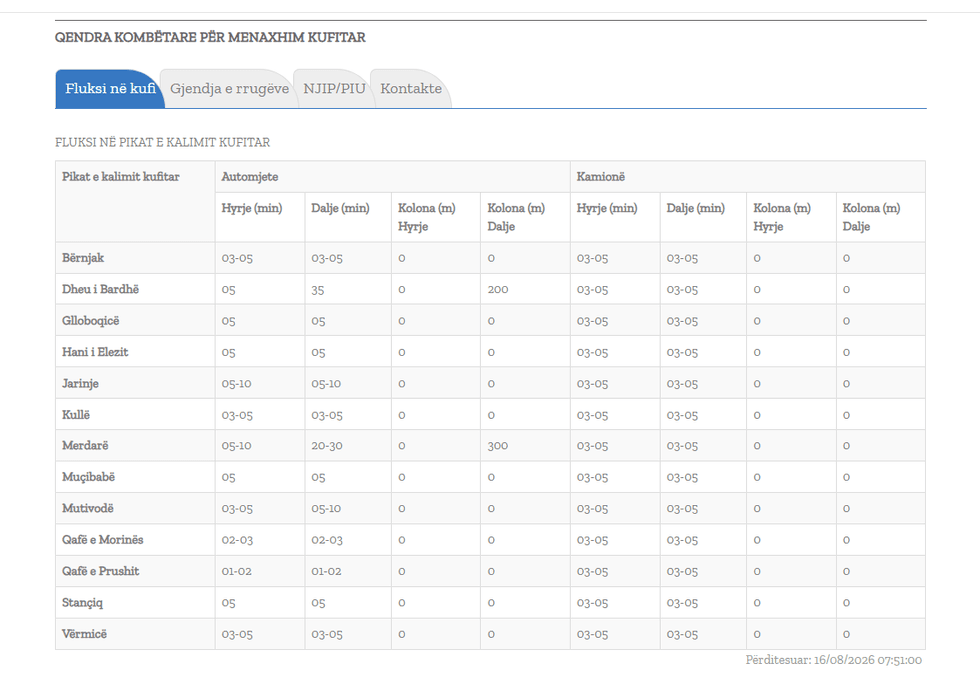The image size is (980, 683).
Task: Click Qafë e Prushit vehicle exit value 01-02
Action: (x=326, y=571)
